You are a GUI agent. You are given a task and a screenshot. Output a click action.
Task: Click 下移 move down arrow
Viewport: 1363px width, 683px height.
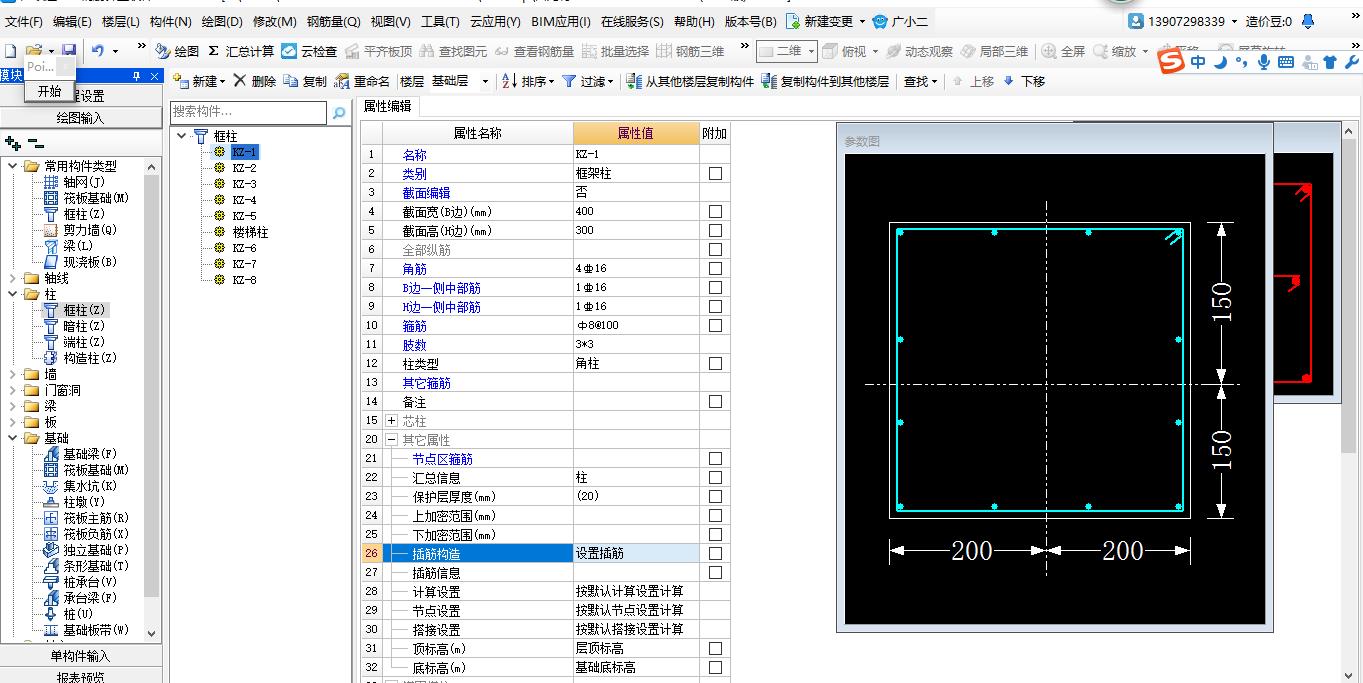pos(1023,81)
